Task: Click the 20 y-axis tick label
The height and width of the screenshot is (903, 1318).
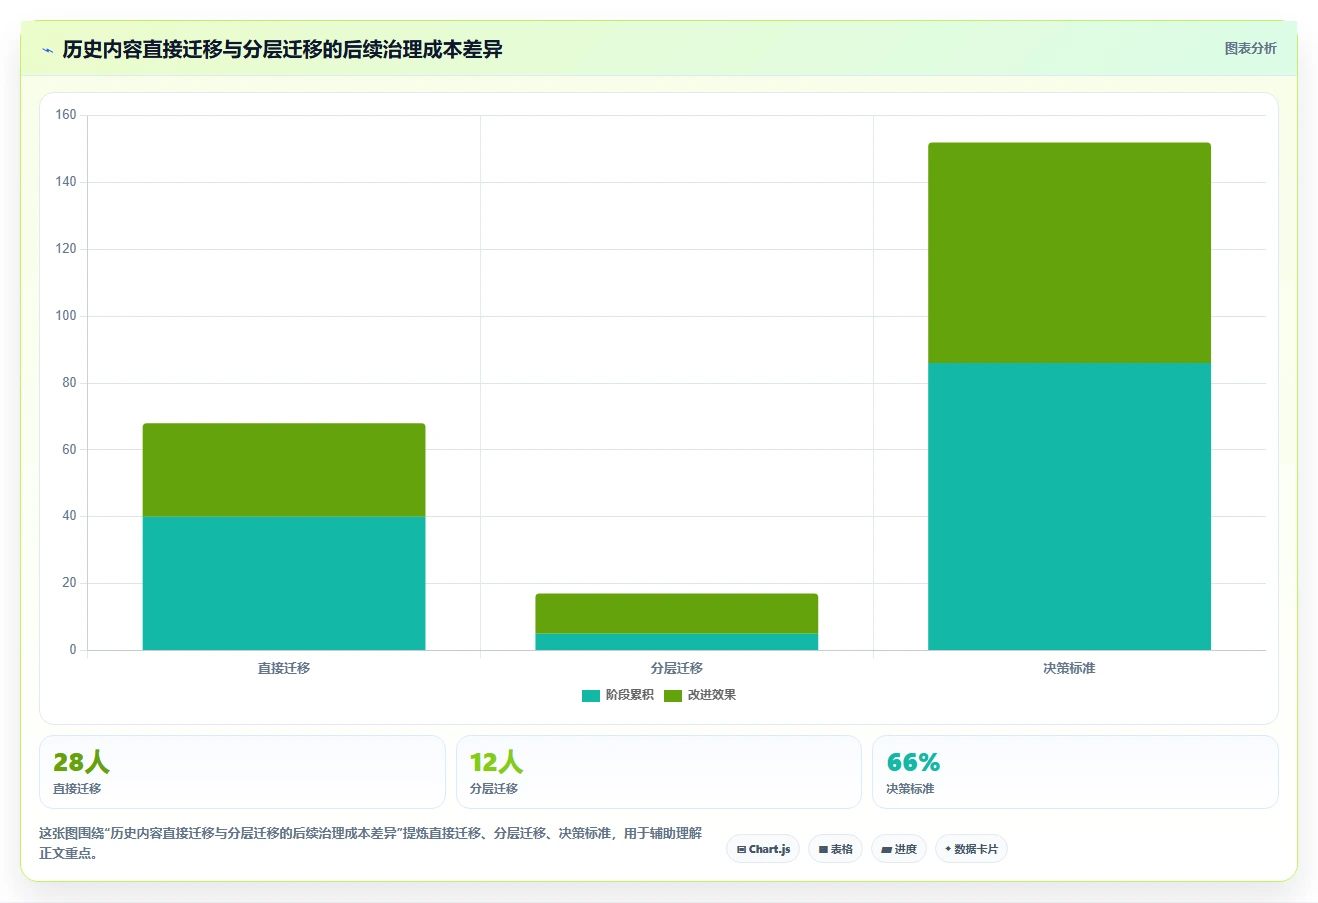Action: point(69,583)
